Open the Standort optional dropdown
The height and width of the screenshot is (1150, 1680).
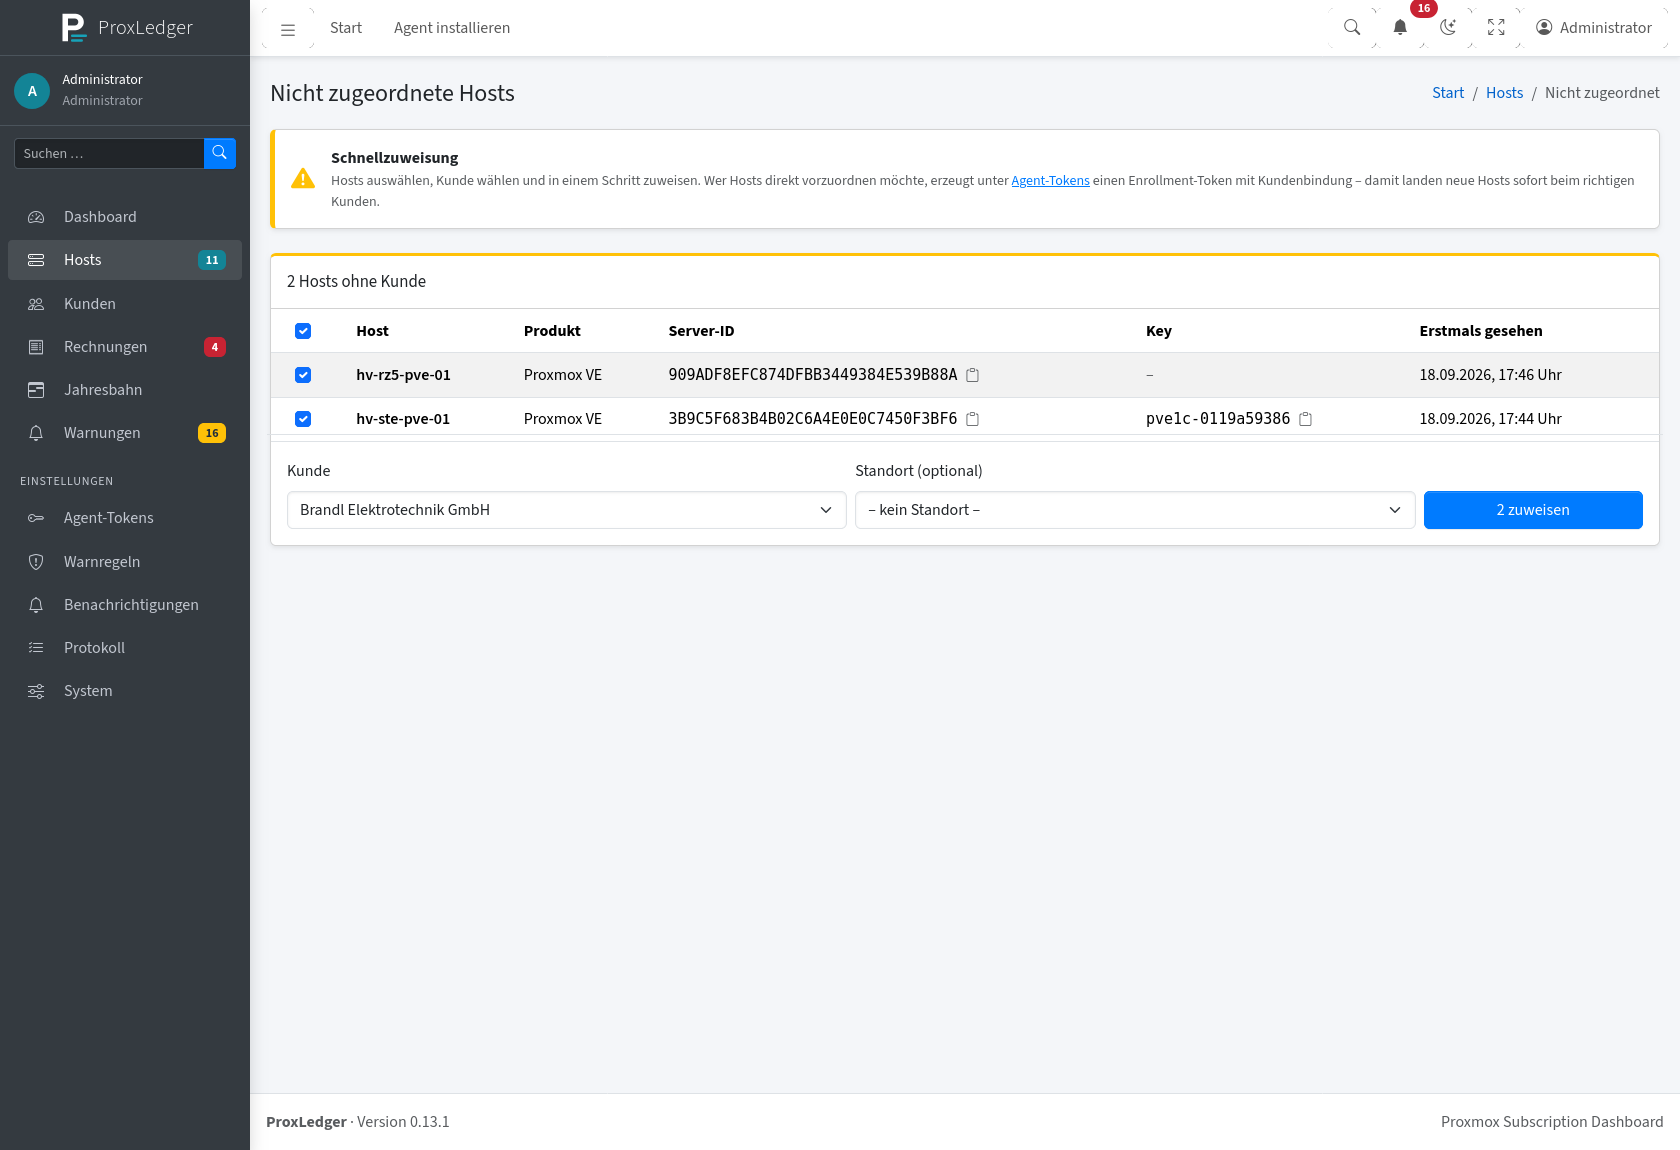click(1135, 510)
